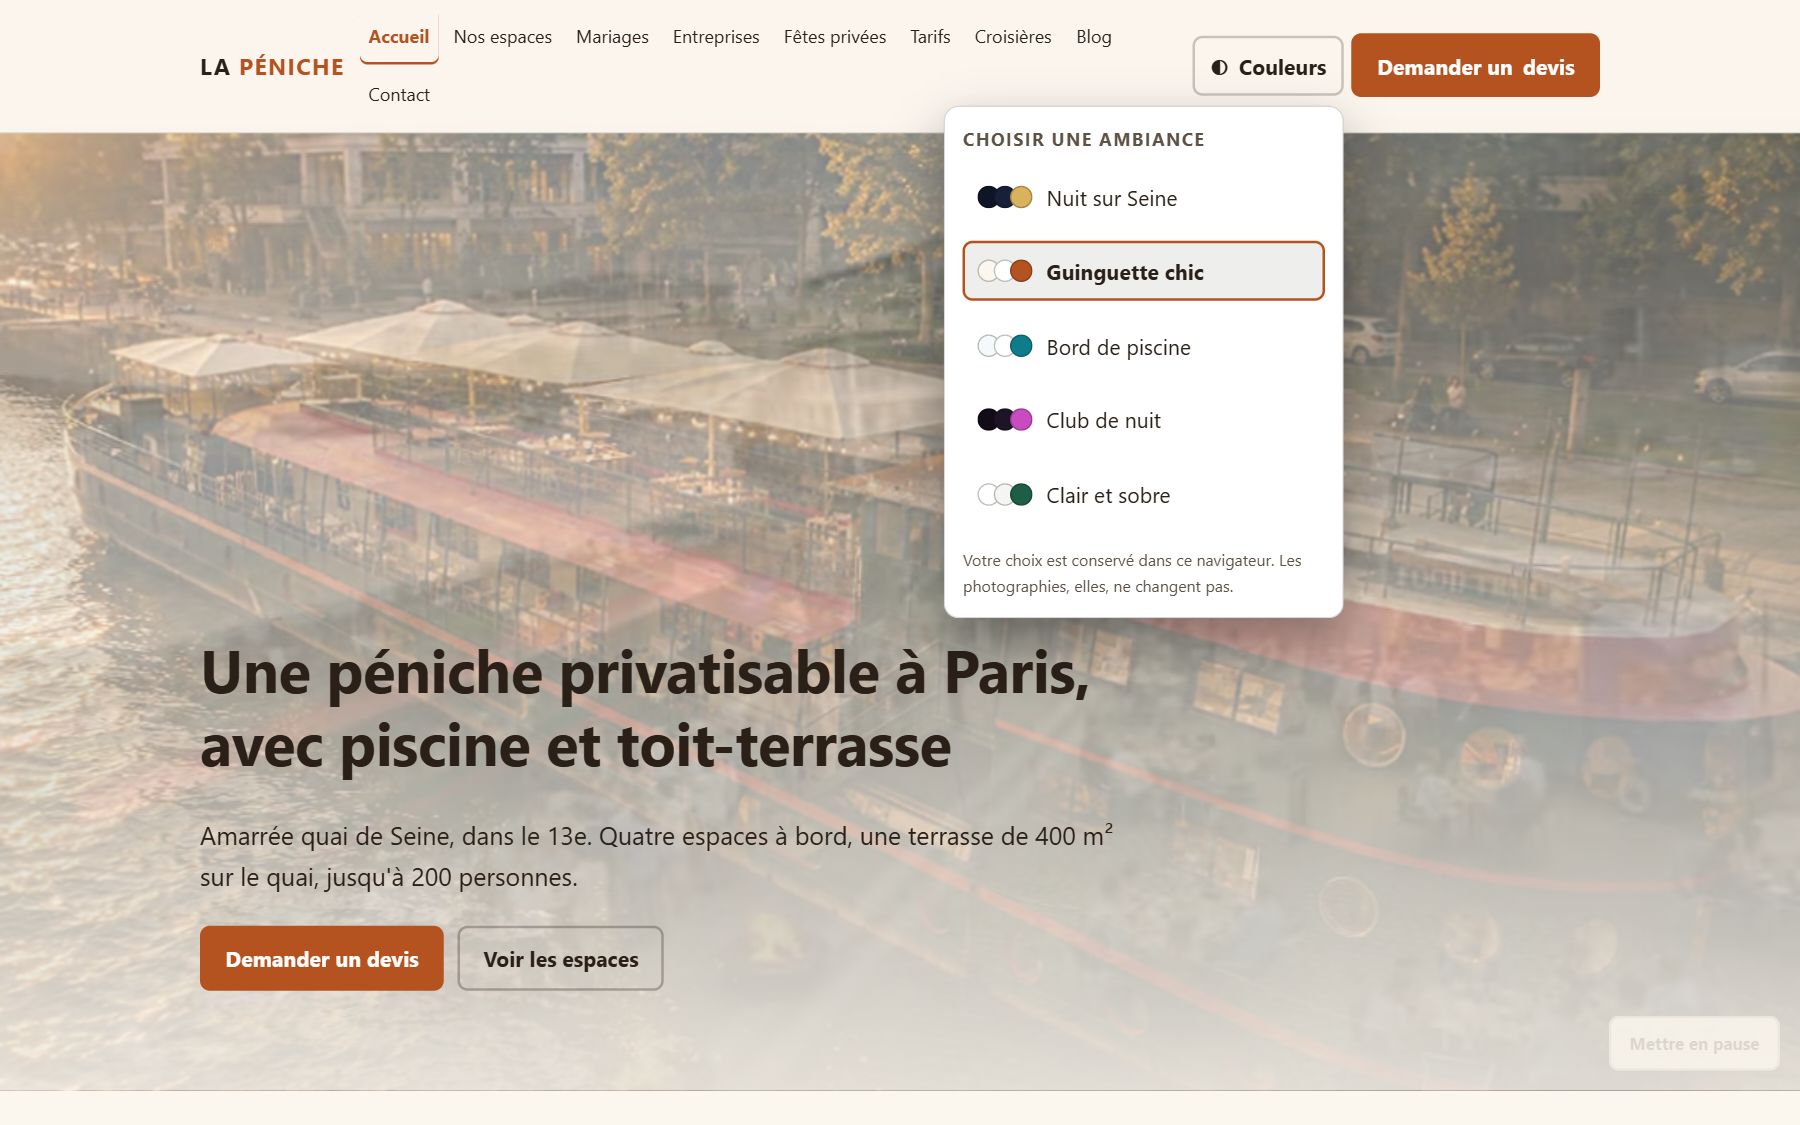Pick the Club de nuit ambiance
1800x1125 pixels.
pyautogui.click(x=1143, y=421)
